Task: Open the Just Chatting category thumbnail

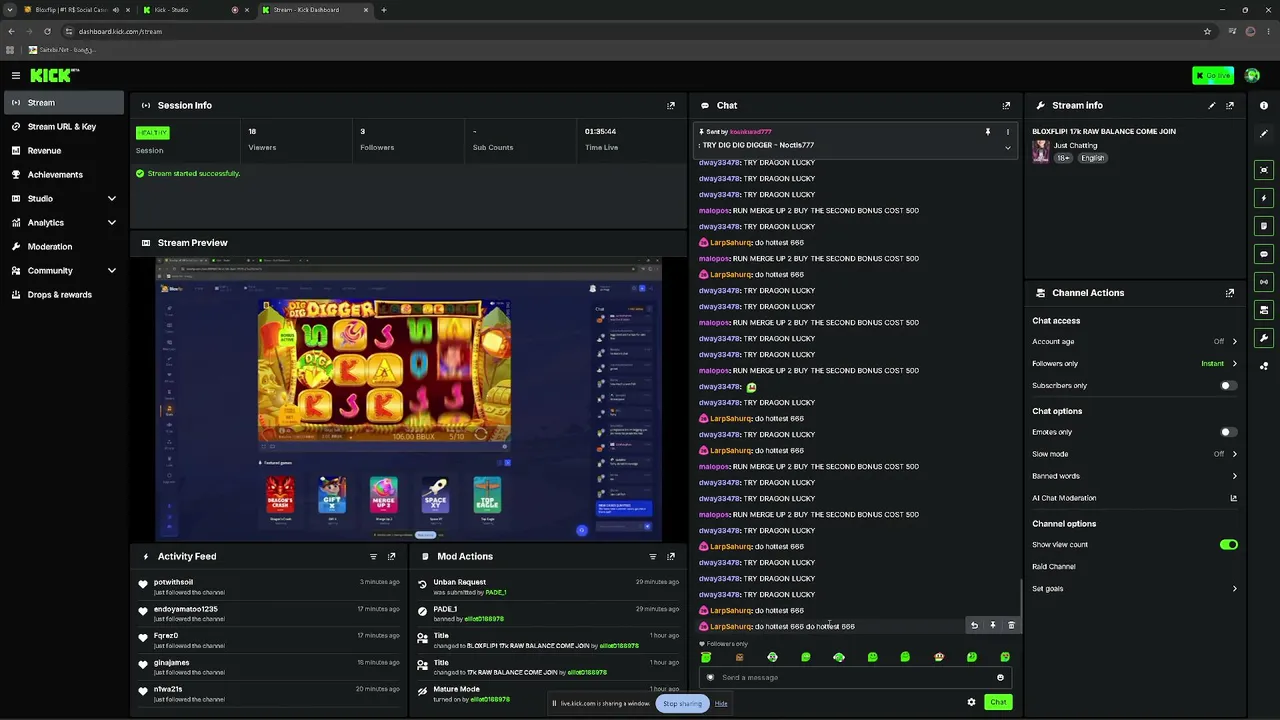Action: [1041, 151]
